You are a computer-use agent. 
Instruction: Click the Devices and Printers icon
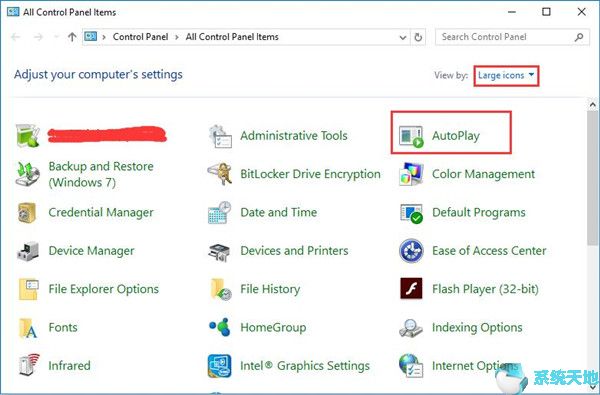[219, 252]
